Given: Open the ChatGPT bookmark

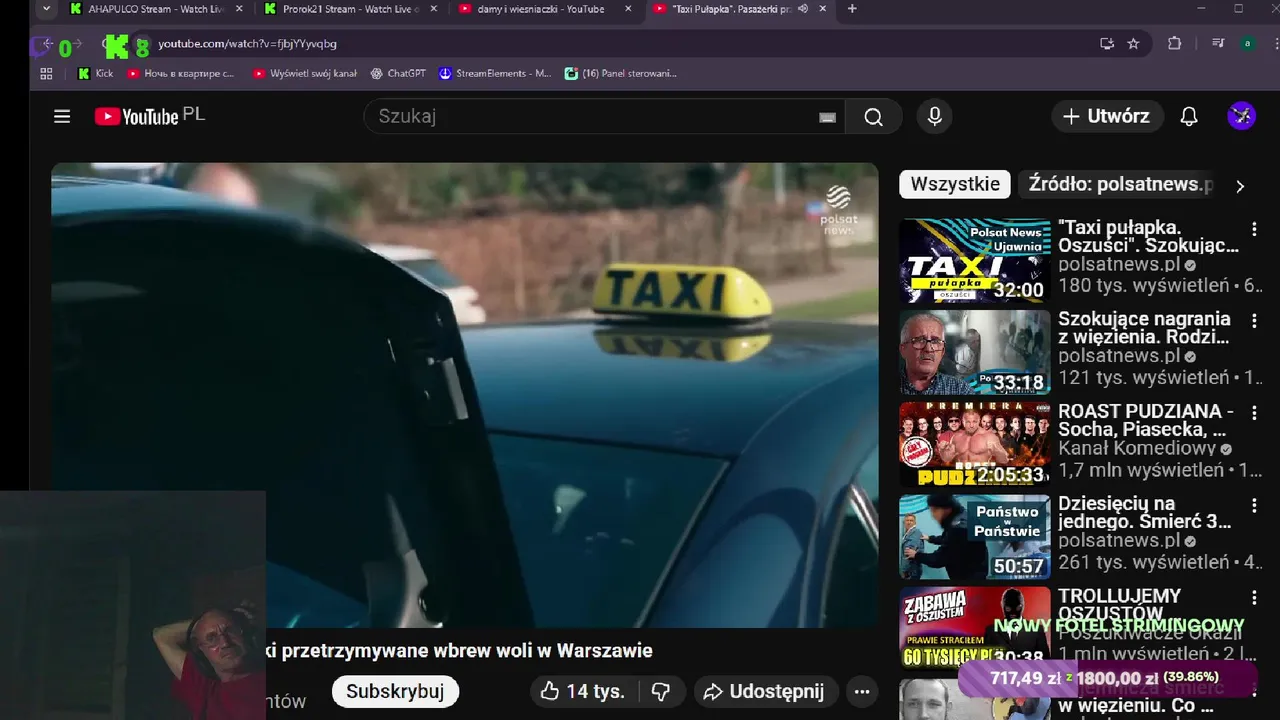Looking at the screenshot, I should pos(398,73).
